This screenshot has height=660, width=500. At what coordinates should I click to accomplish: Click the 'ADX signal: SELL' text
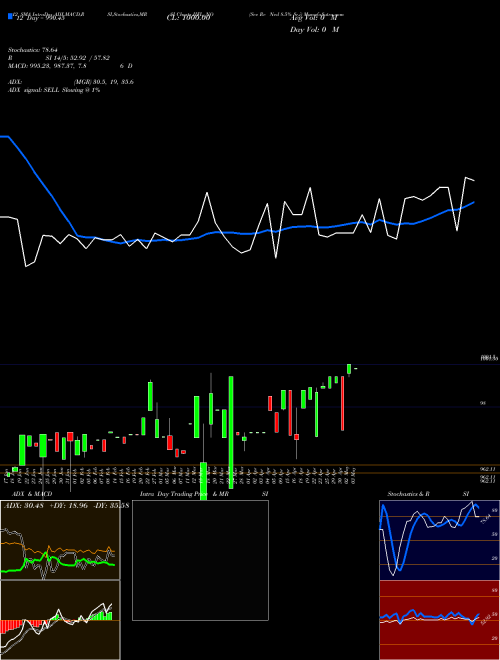34,90
